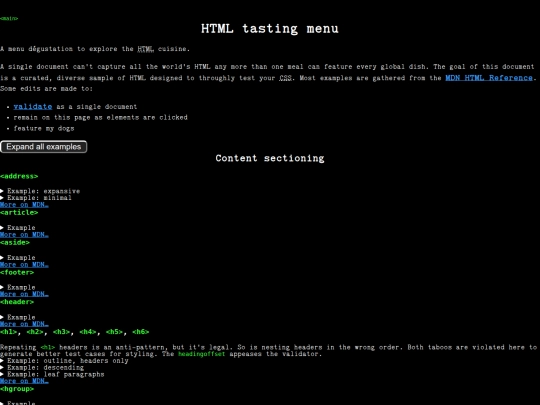Screen dimensions: 540x405
Task: Expand 'Example: leaf paragraphs' disclosure
Action: 52,374
